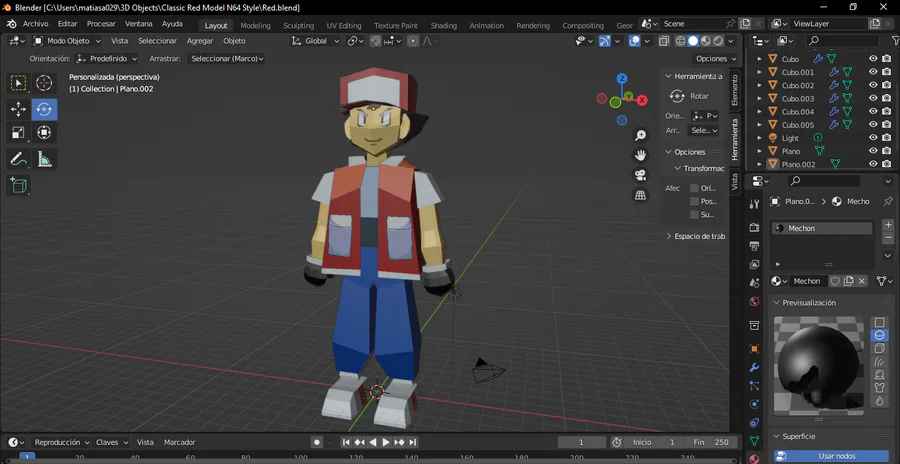Switch to the UV Editing workspace tab
This screenshot has width=900, height=464.
(x=344, y=25)
